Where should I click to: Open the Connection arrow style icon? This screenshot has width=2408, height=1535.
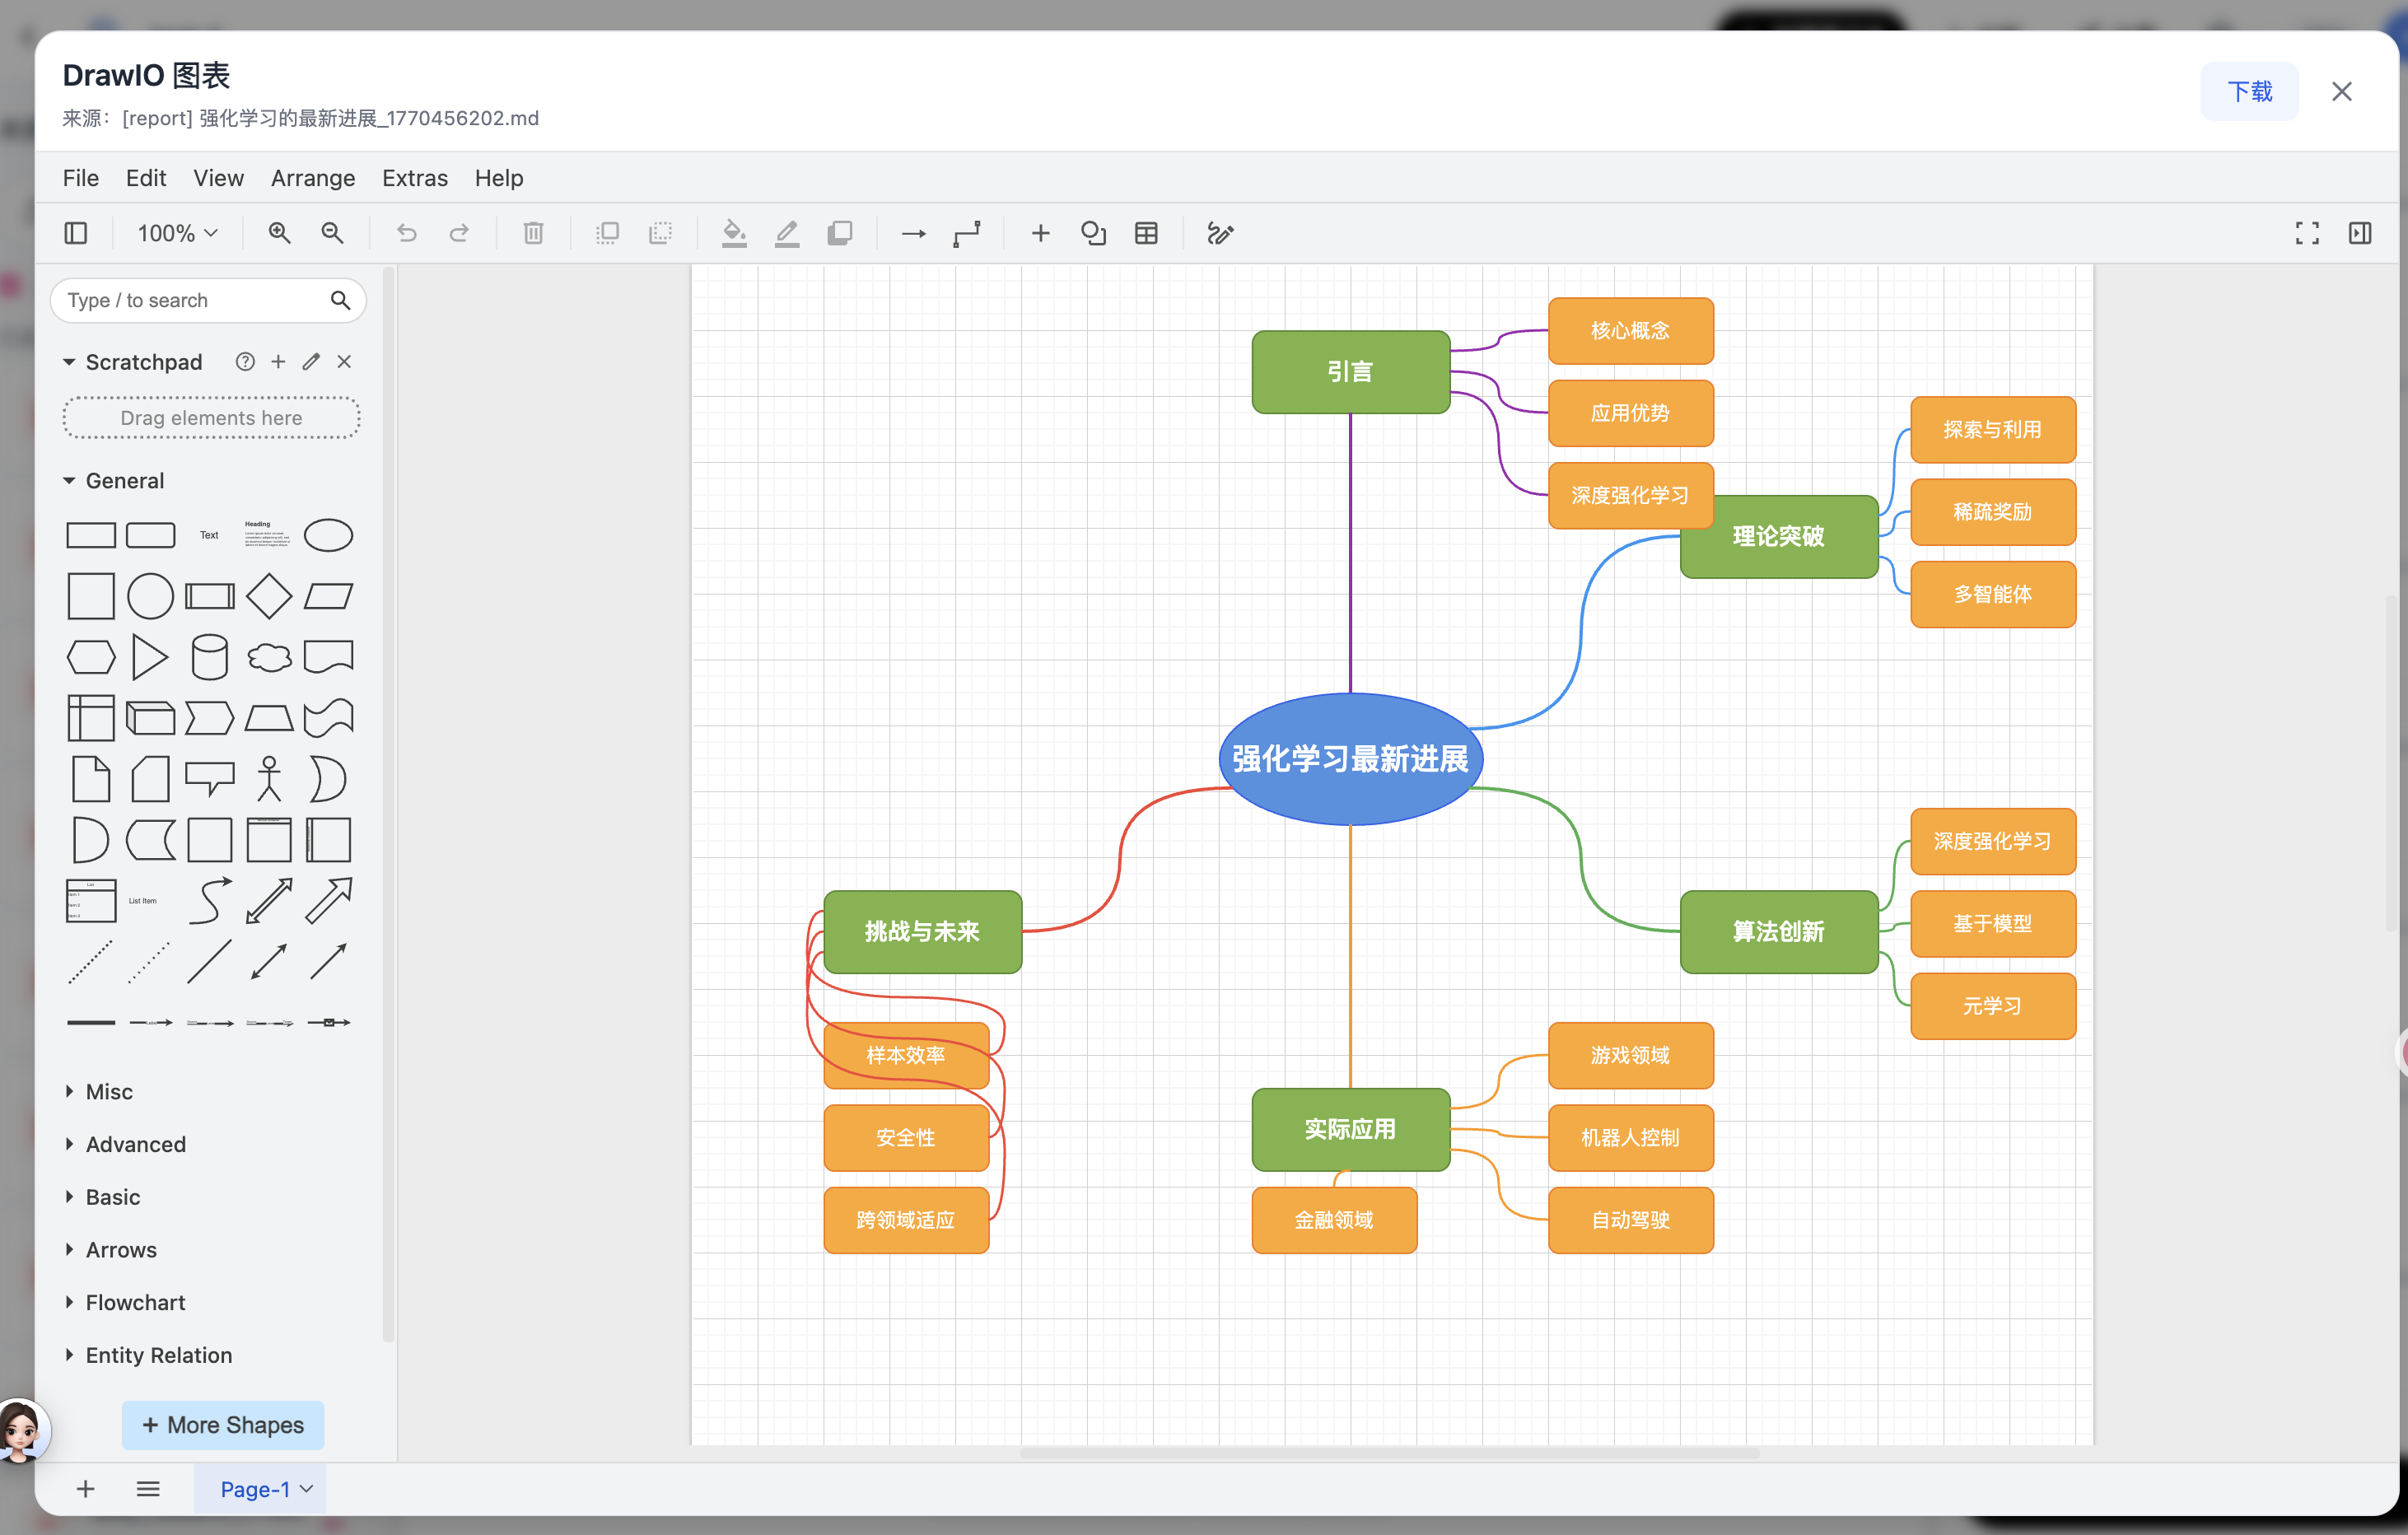(914, 233)
